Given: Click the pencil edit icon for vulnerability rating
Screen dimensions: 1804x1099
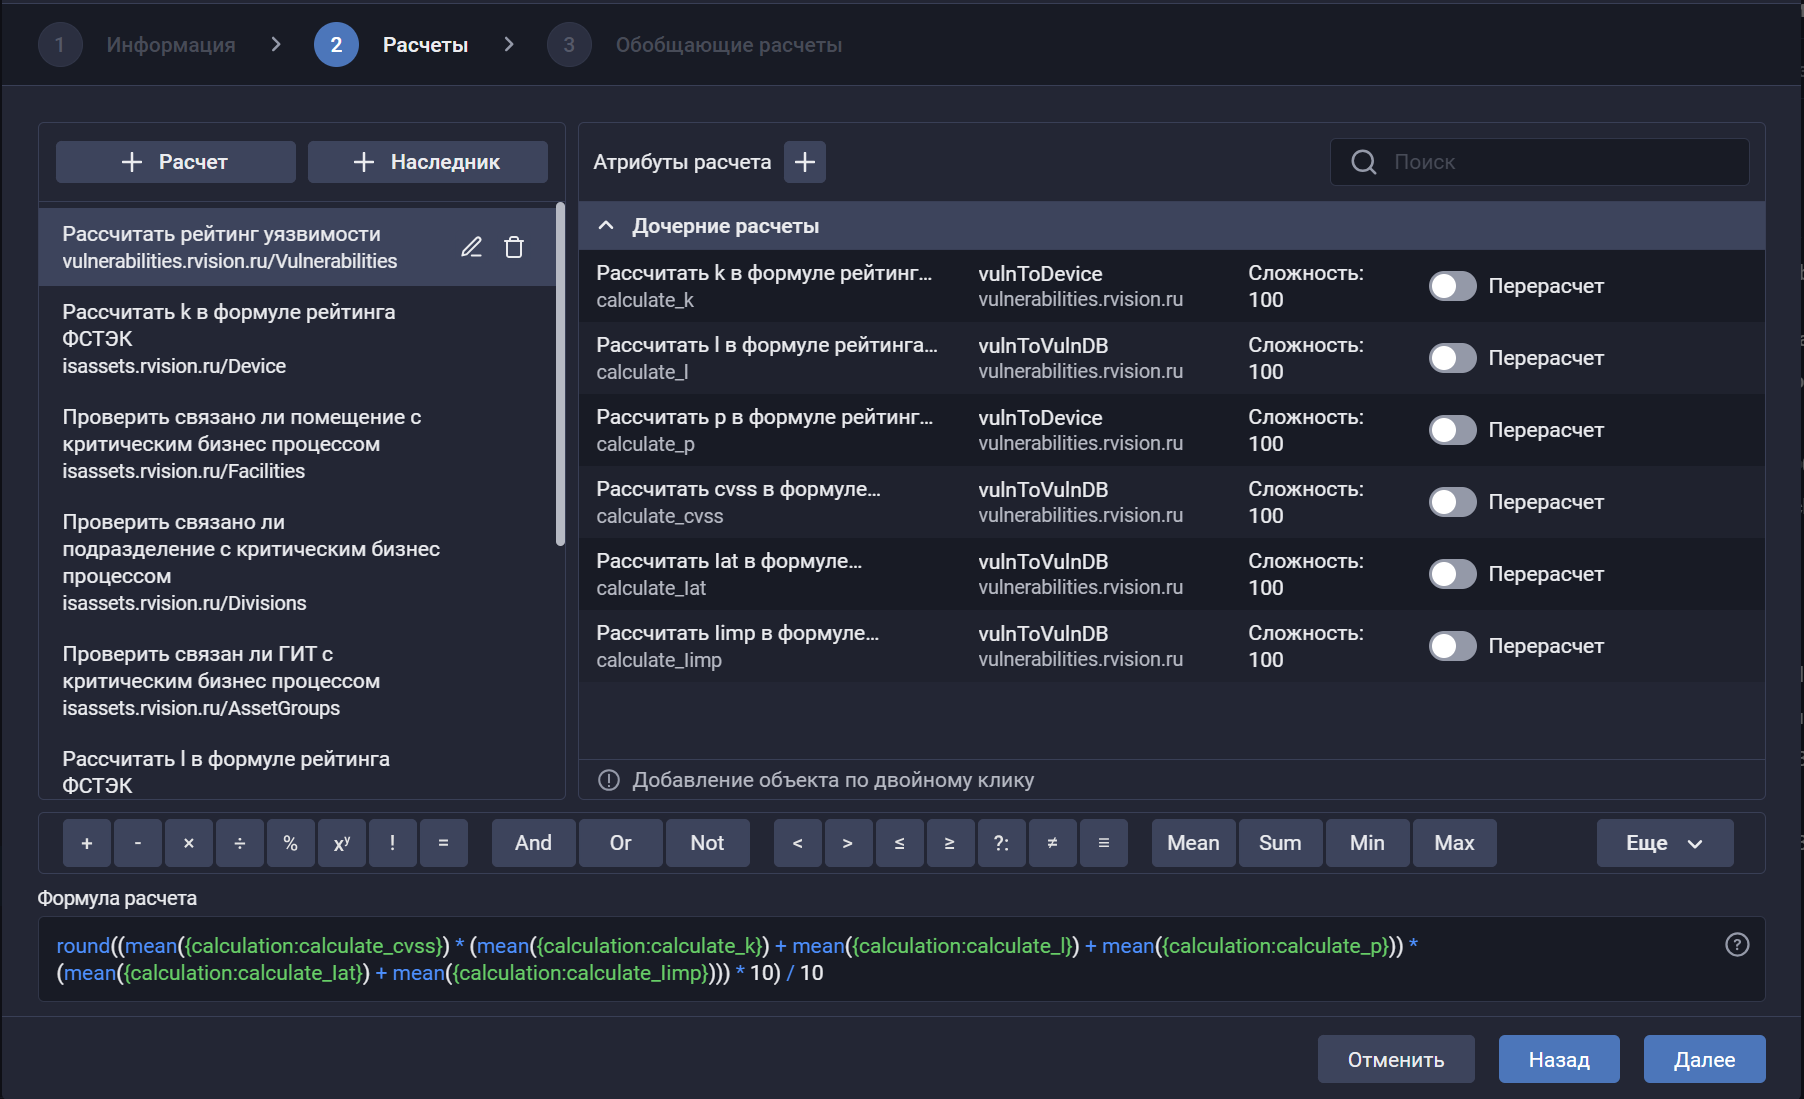Looking at the screenshot, I should tap(471, 247).
